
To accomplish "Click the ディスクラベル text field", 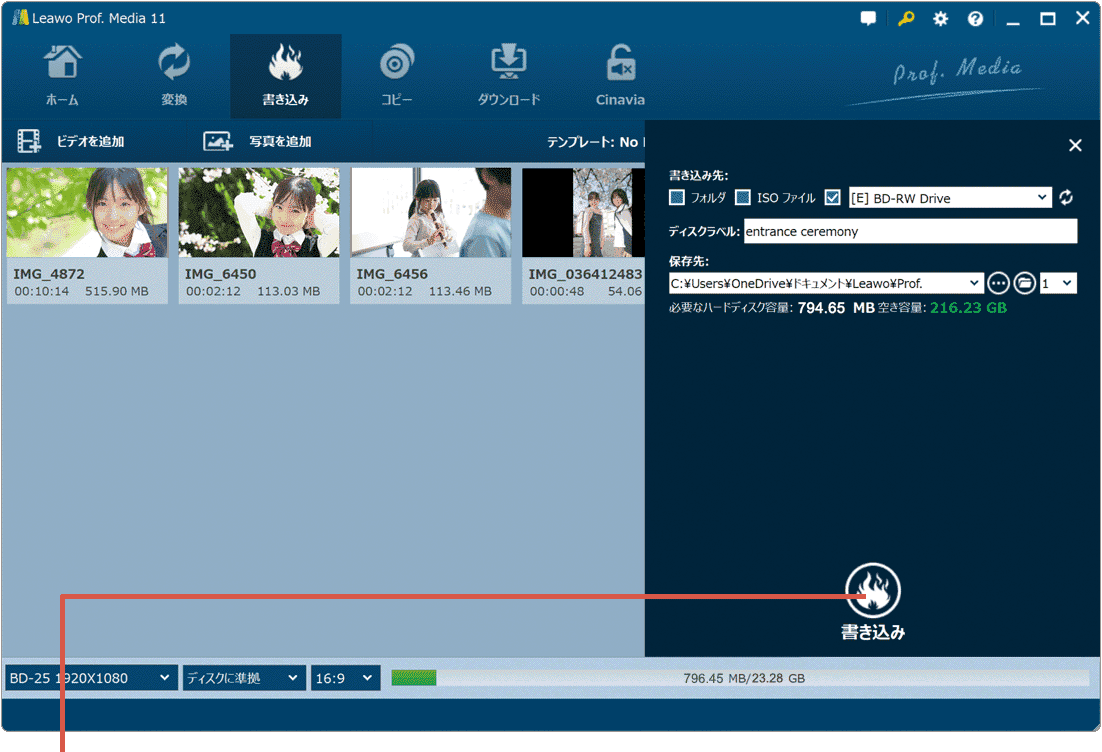I will 910,231.
